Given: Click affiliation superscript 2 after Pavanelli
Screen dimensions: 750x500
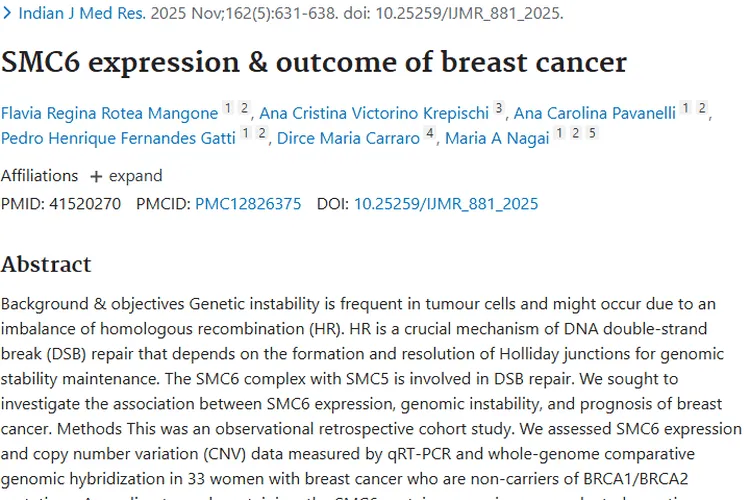Looking at the screenshot, I should (x=702, y=108).
